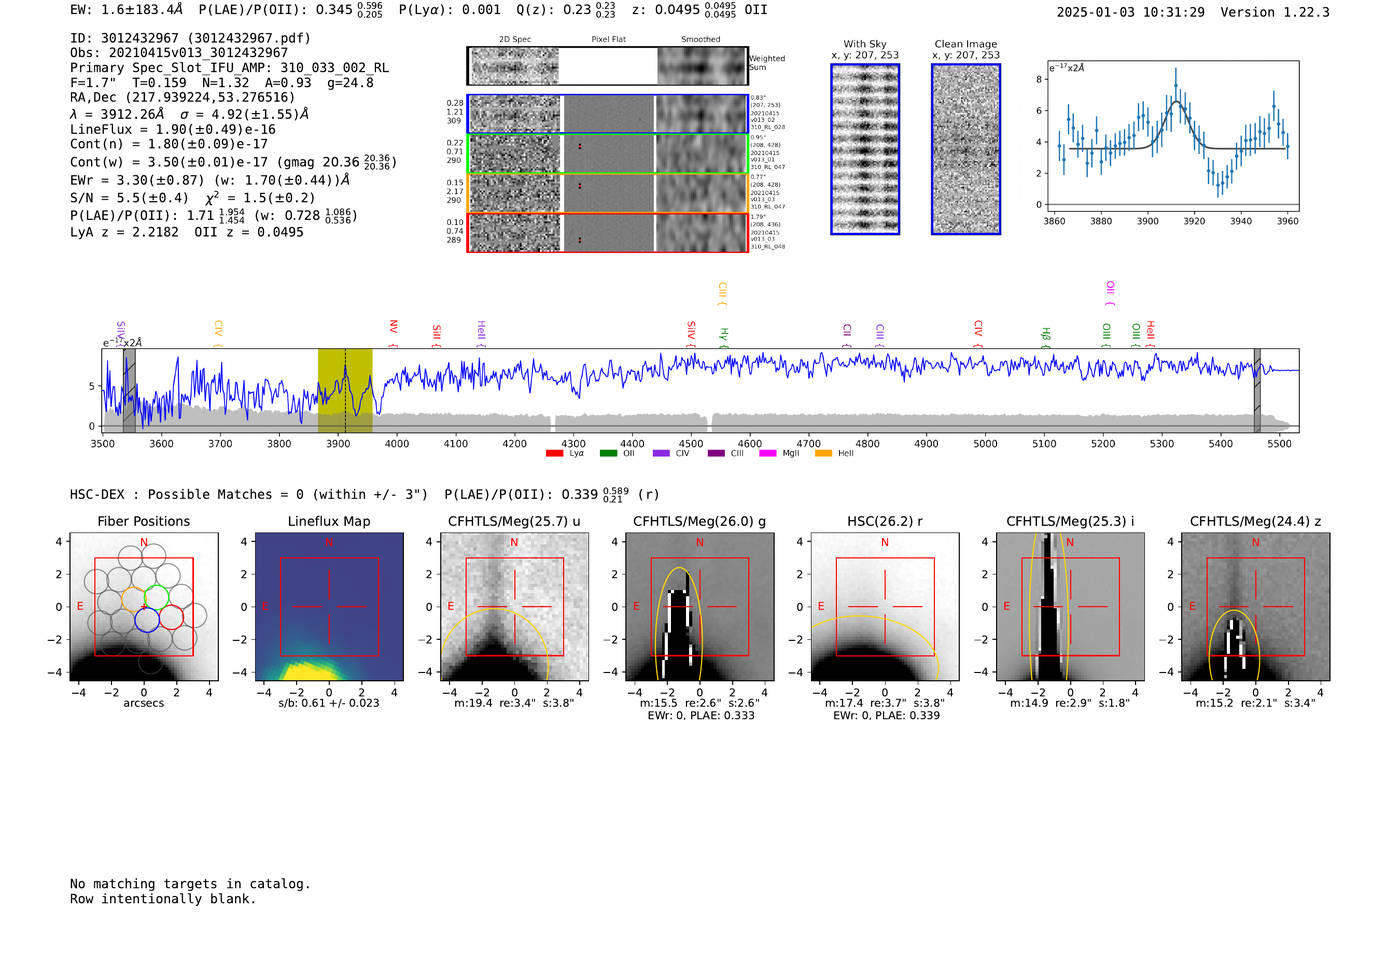Click the blue fiber circle in Fiber Positions

(146, 620)
